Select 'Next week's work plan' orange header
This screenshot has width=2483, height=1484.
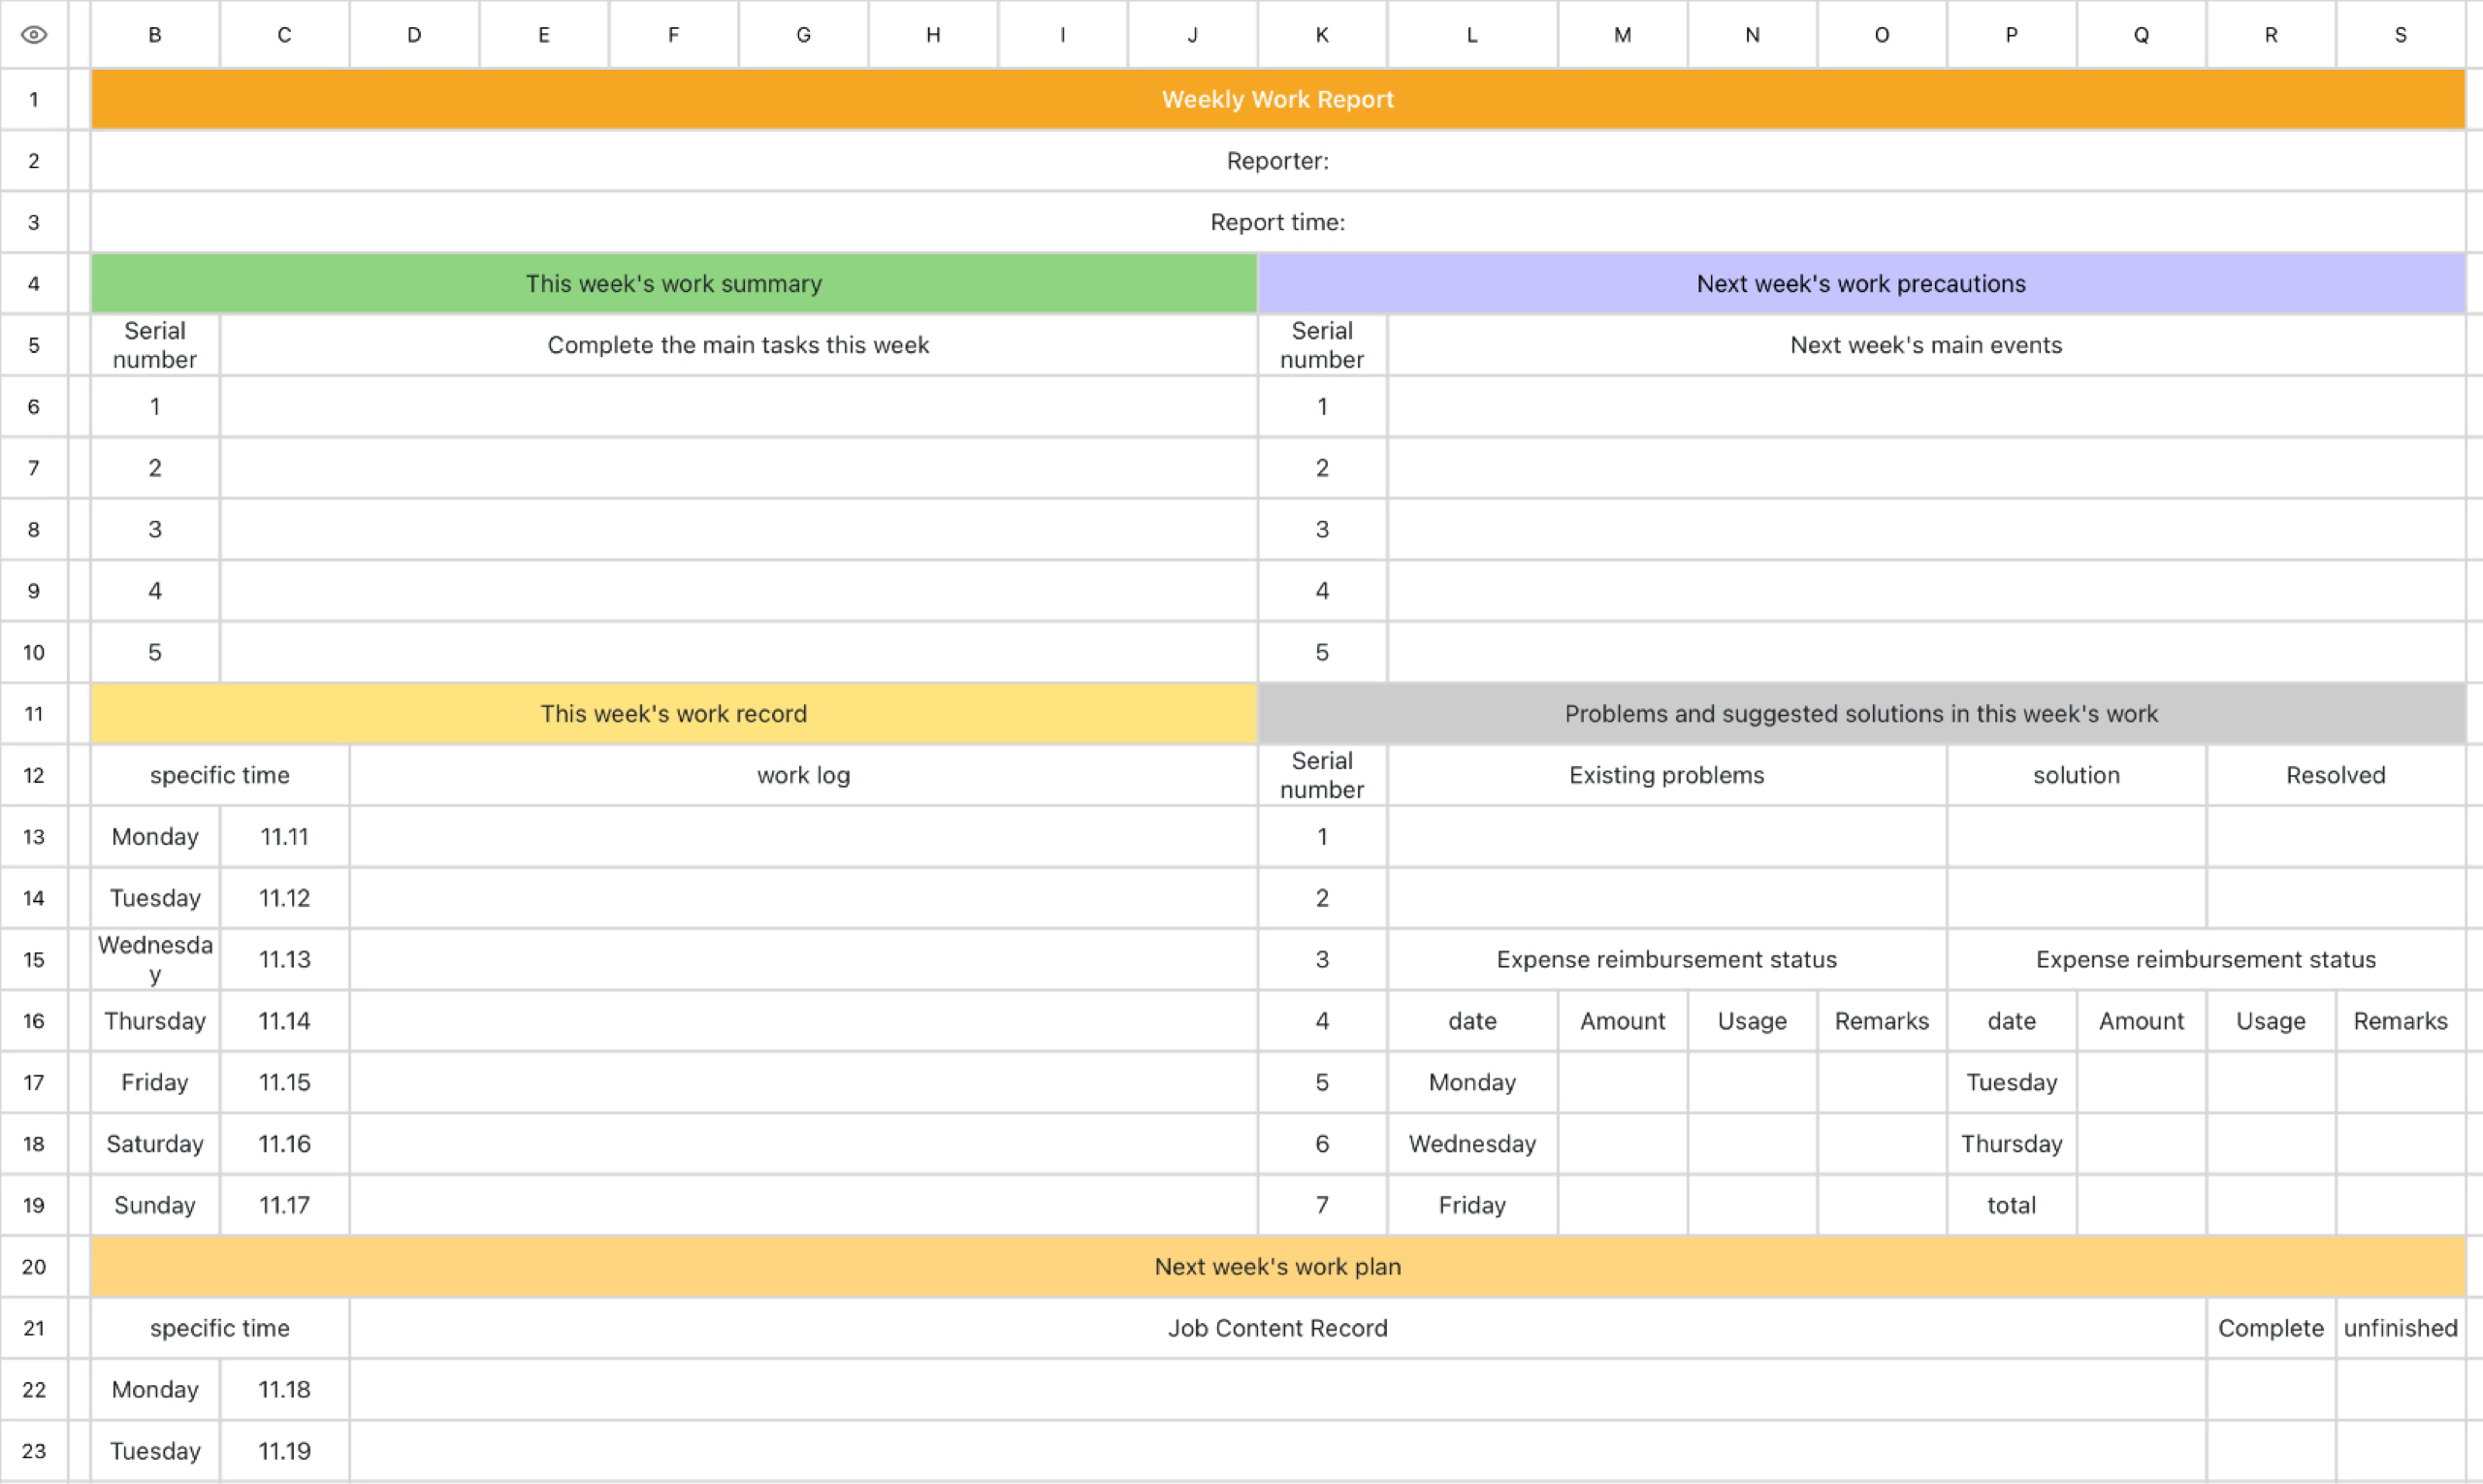coord(1278,1267)
